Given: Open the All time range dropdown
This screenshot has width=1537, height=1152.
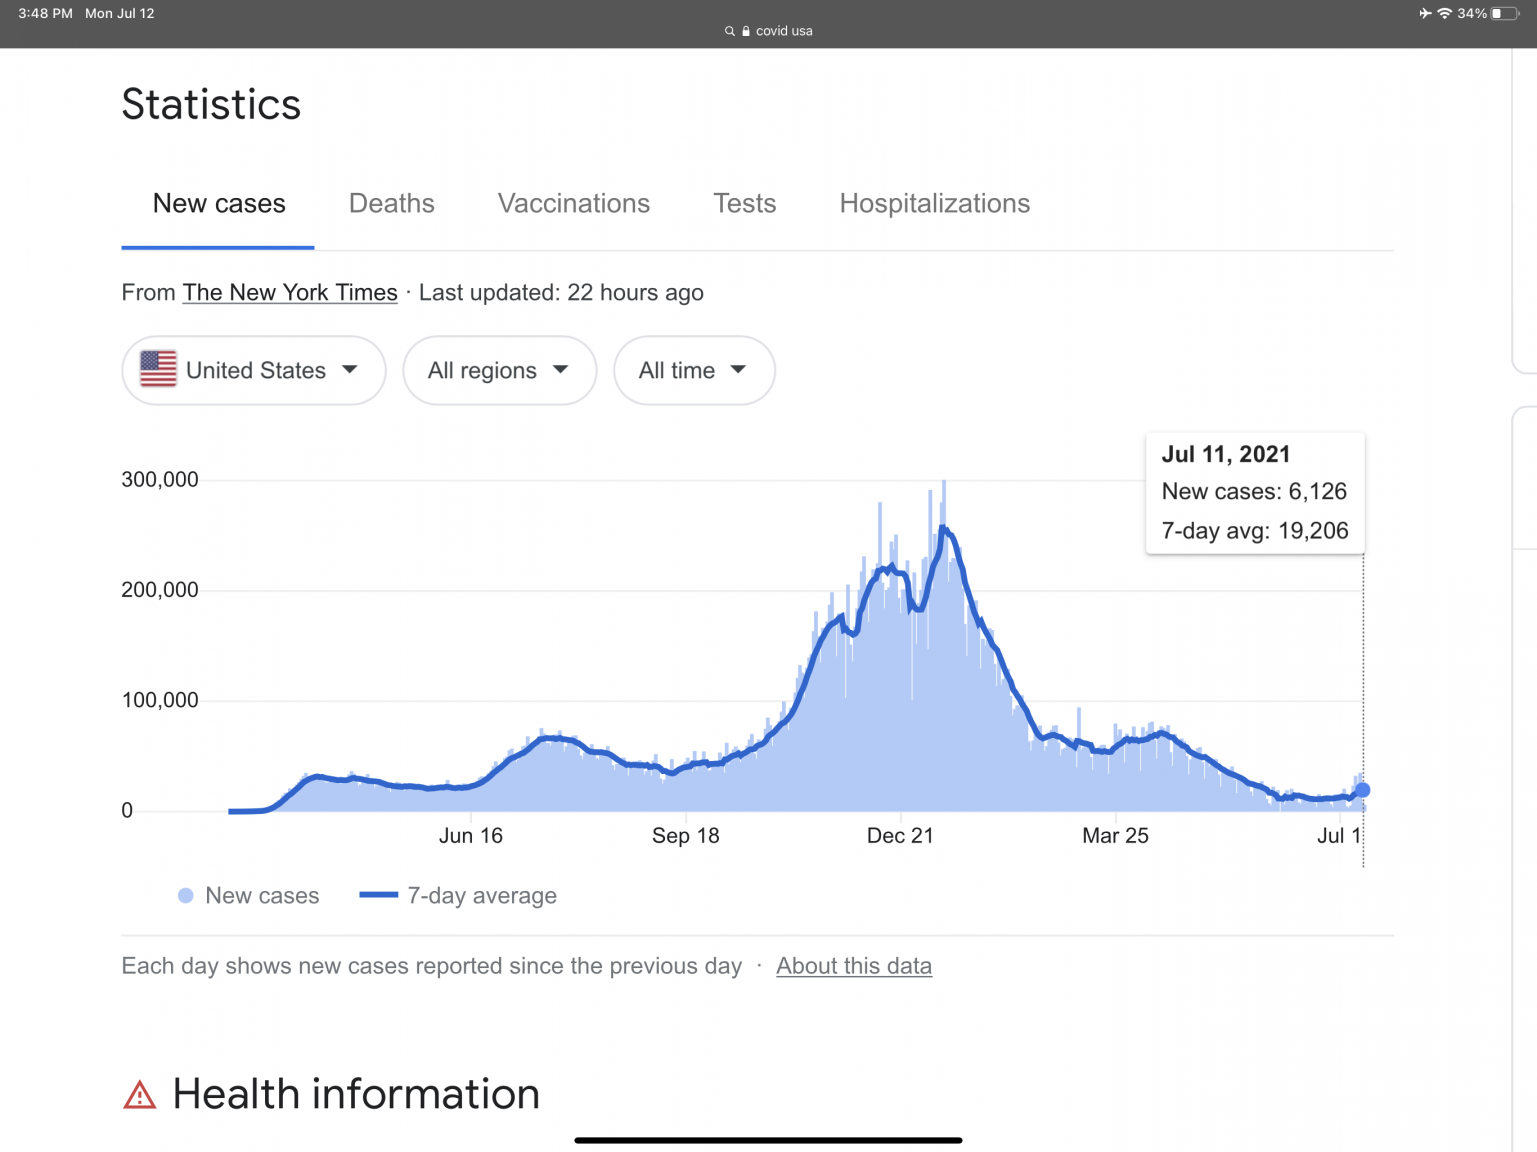Looking at the screenshot, I should coord(693,370).
